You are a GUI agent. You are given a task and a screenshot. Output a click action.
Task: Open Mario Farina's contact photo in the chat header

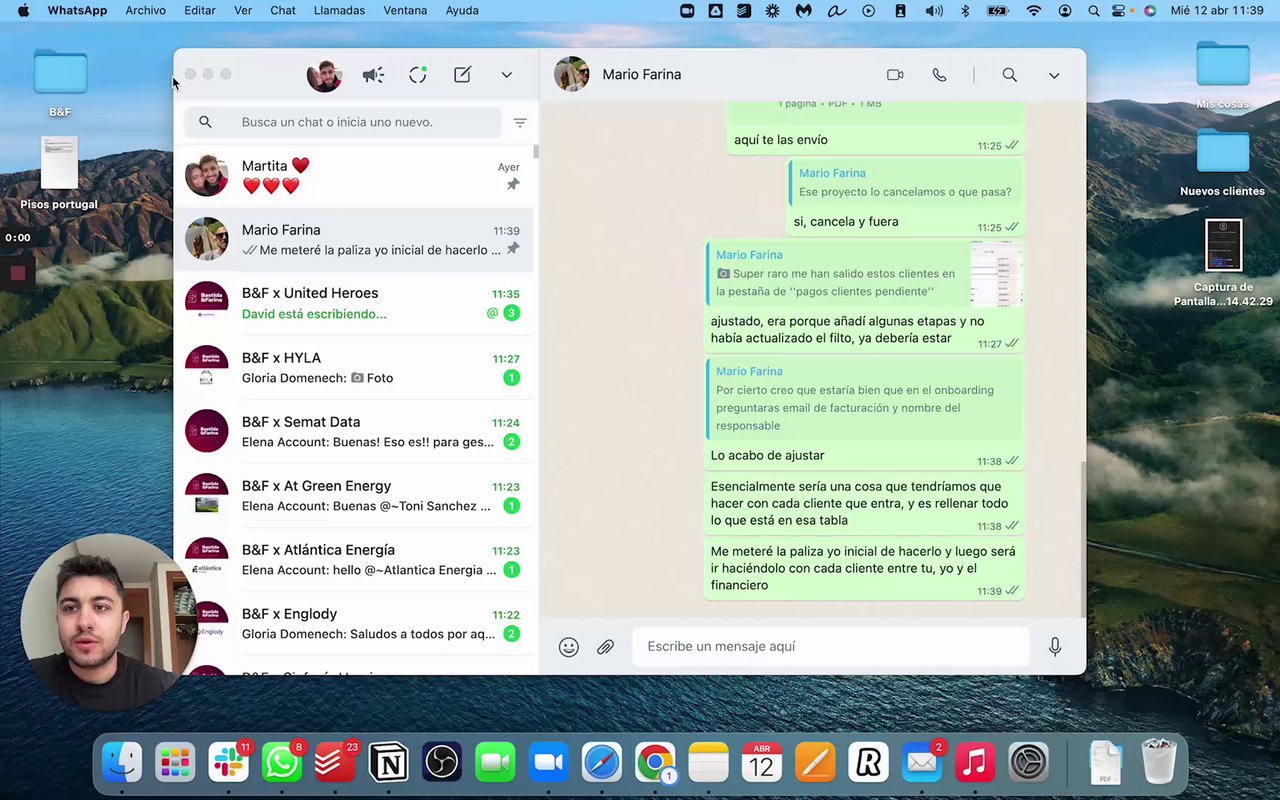[x=572, y=75]
